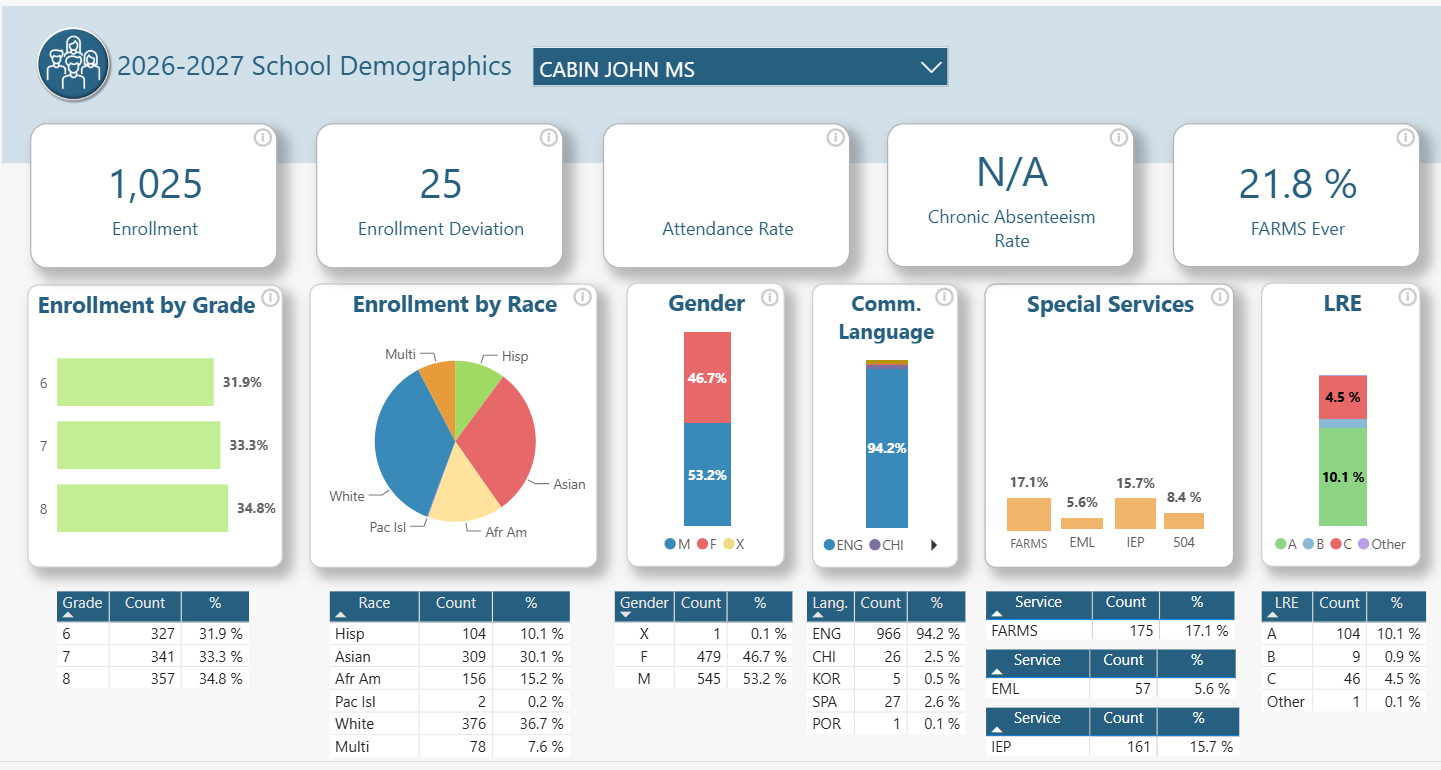
Task: Click the grade 8 enrollment bar
Action: (x=142, y=508)
